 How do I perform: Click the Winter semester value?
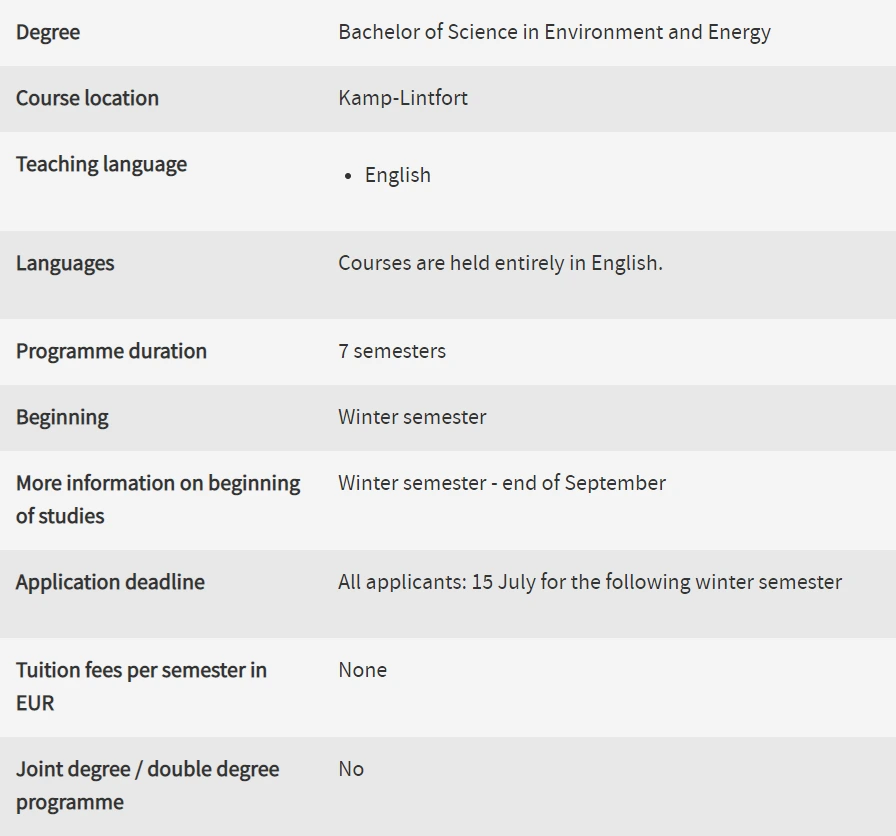click(412, 417)
